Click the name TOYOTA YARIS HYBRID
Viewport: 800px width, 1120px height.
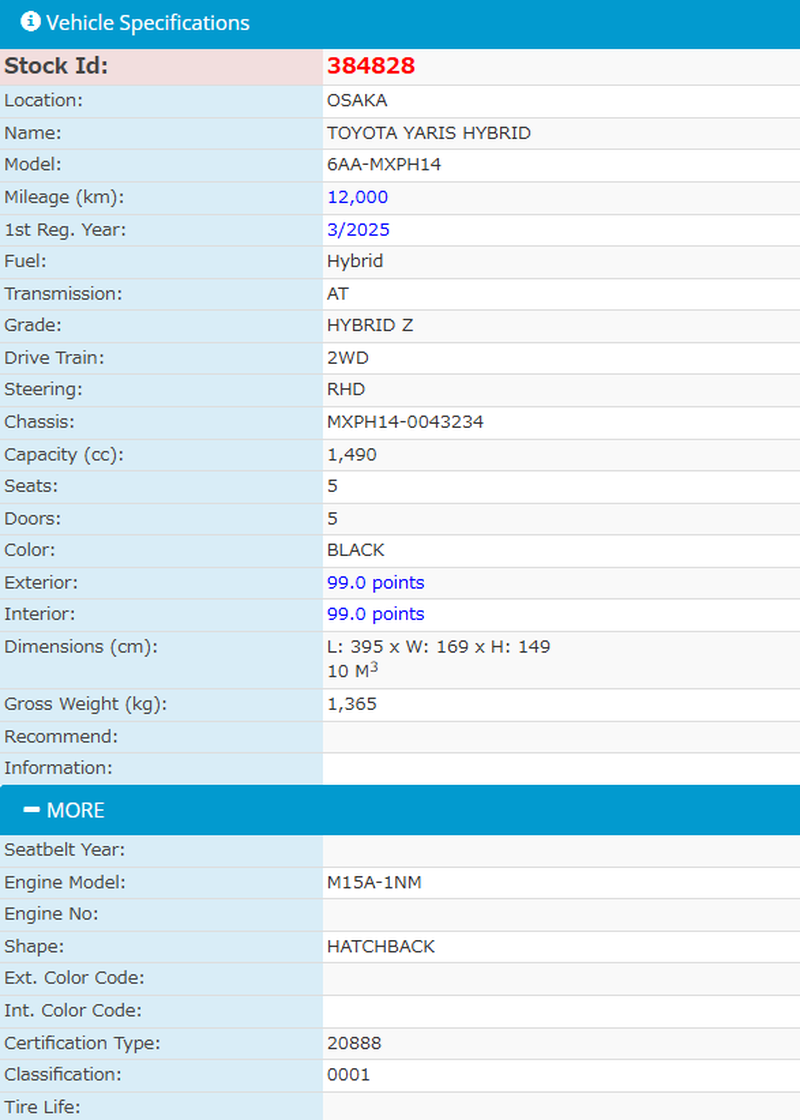point(429,133)
